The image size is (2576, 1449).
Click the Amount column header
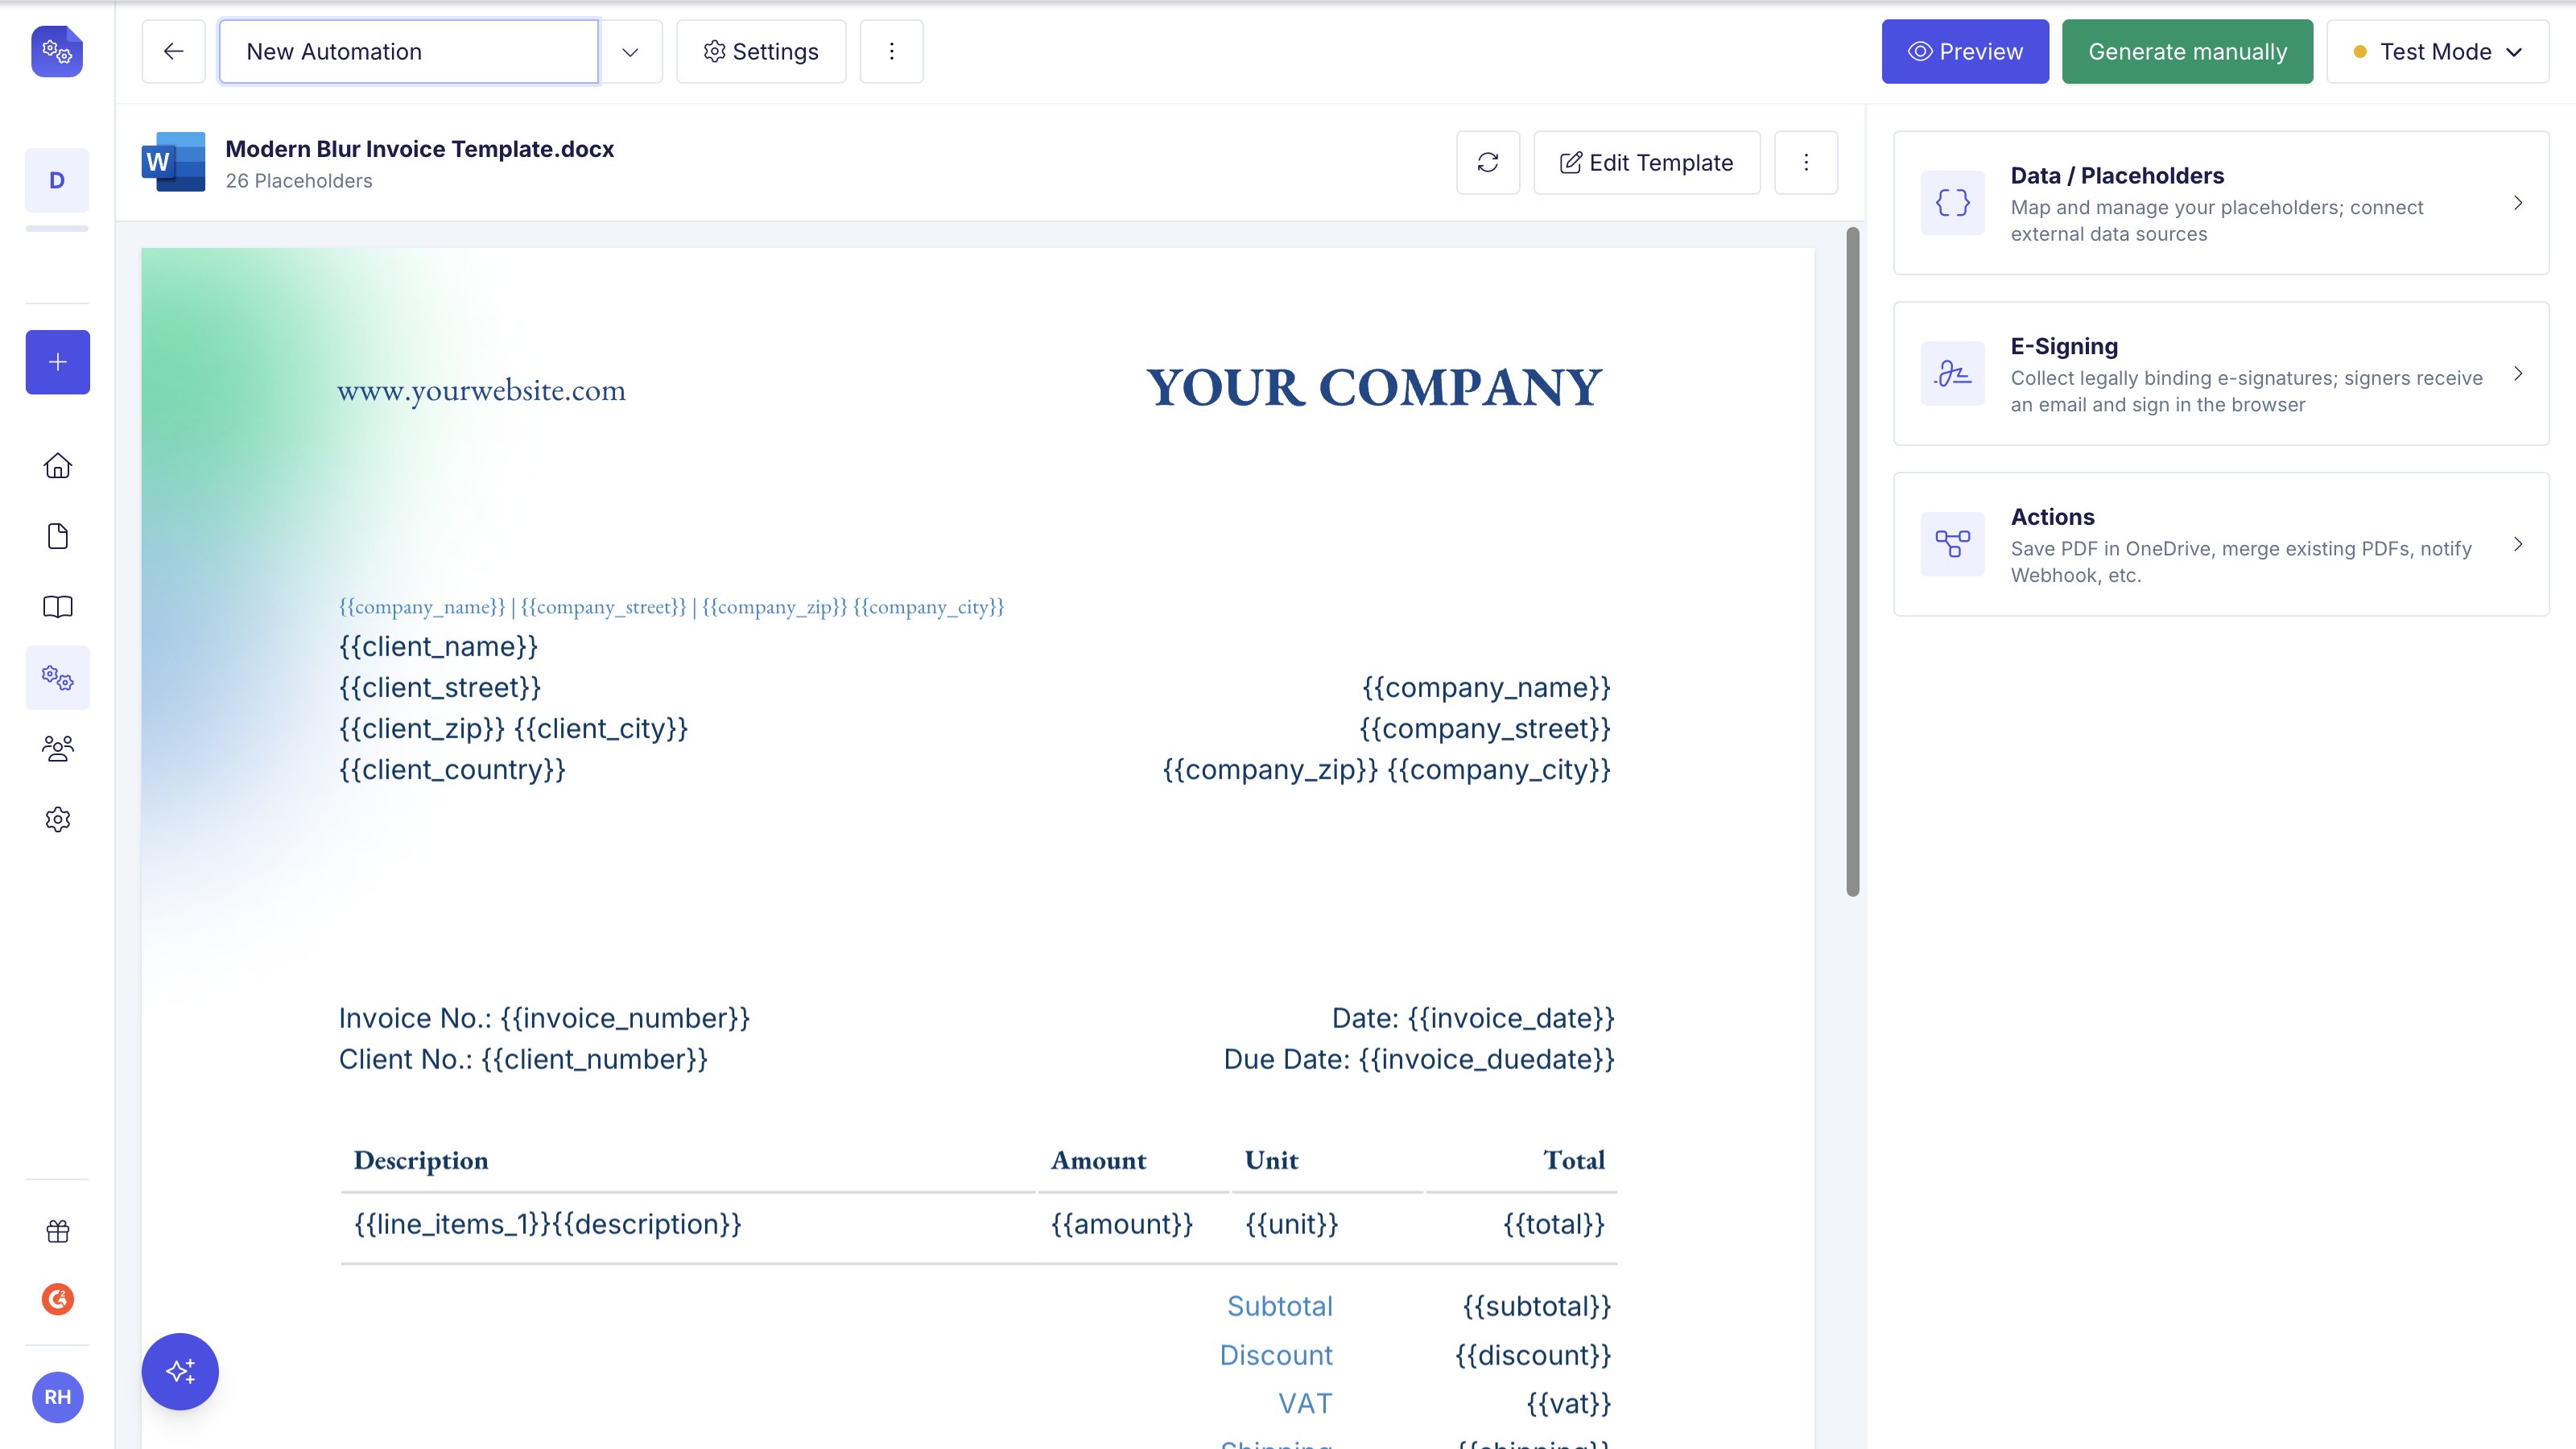pos(1098,1160)
